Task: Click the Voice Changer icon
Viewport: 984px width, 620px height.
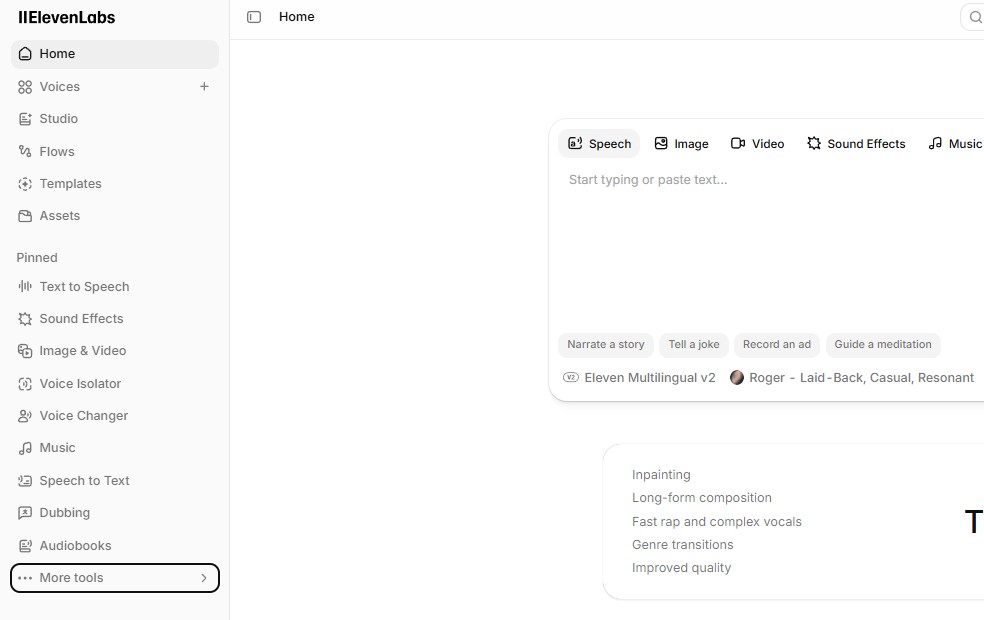Action: click(25, 416)
